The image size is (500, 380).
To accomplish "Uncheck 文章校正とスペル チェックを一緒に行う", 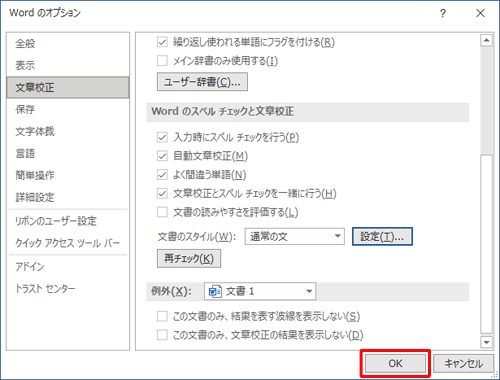I will pyautogui.click(x=162, y=193).
